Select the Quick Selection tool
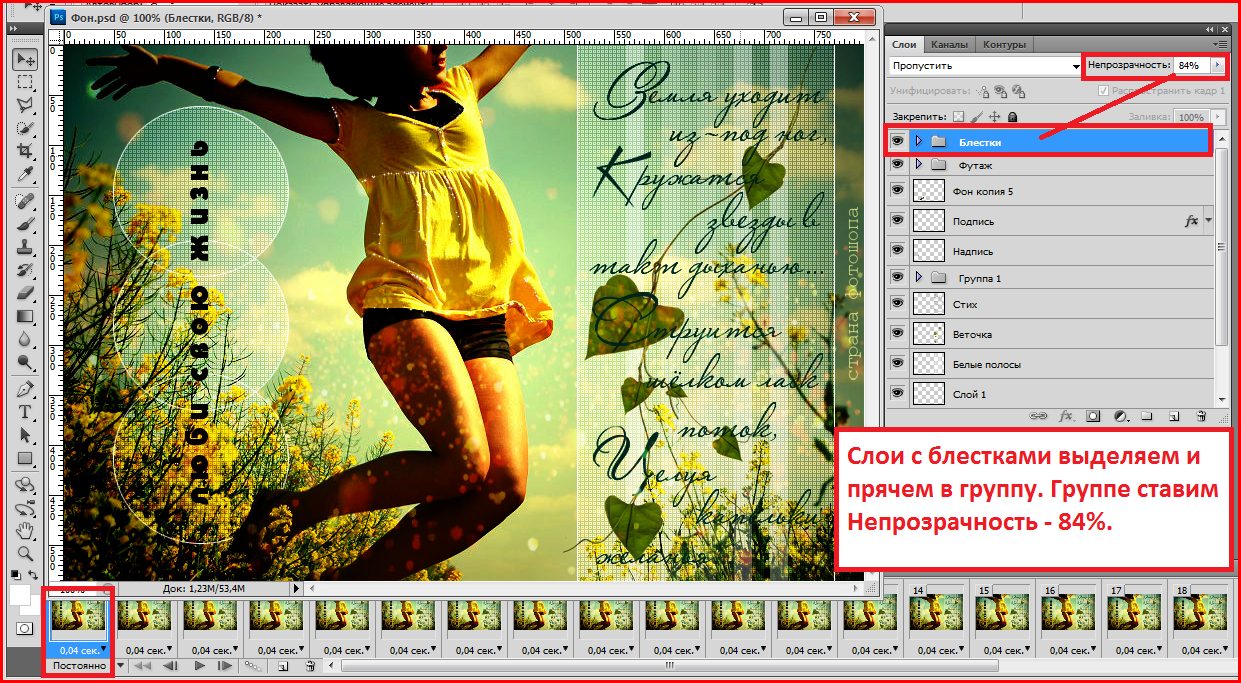 [x=26, y=128]
